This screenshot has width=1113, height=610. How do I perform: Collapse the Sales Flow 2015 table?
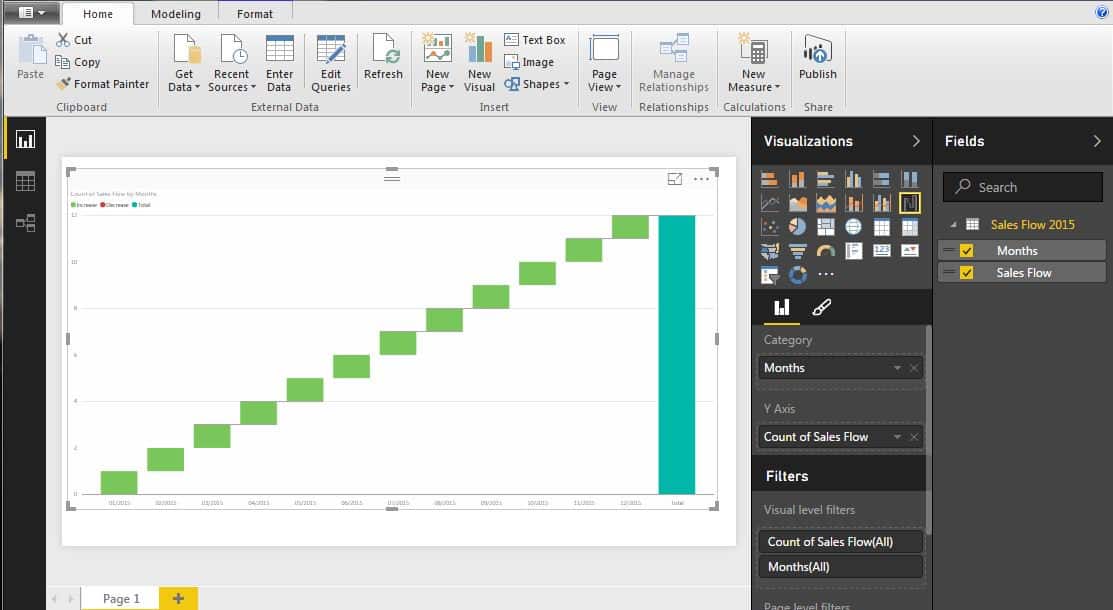953,225
